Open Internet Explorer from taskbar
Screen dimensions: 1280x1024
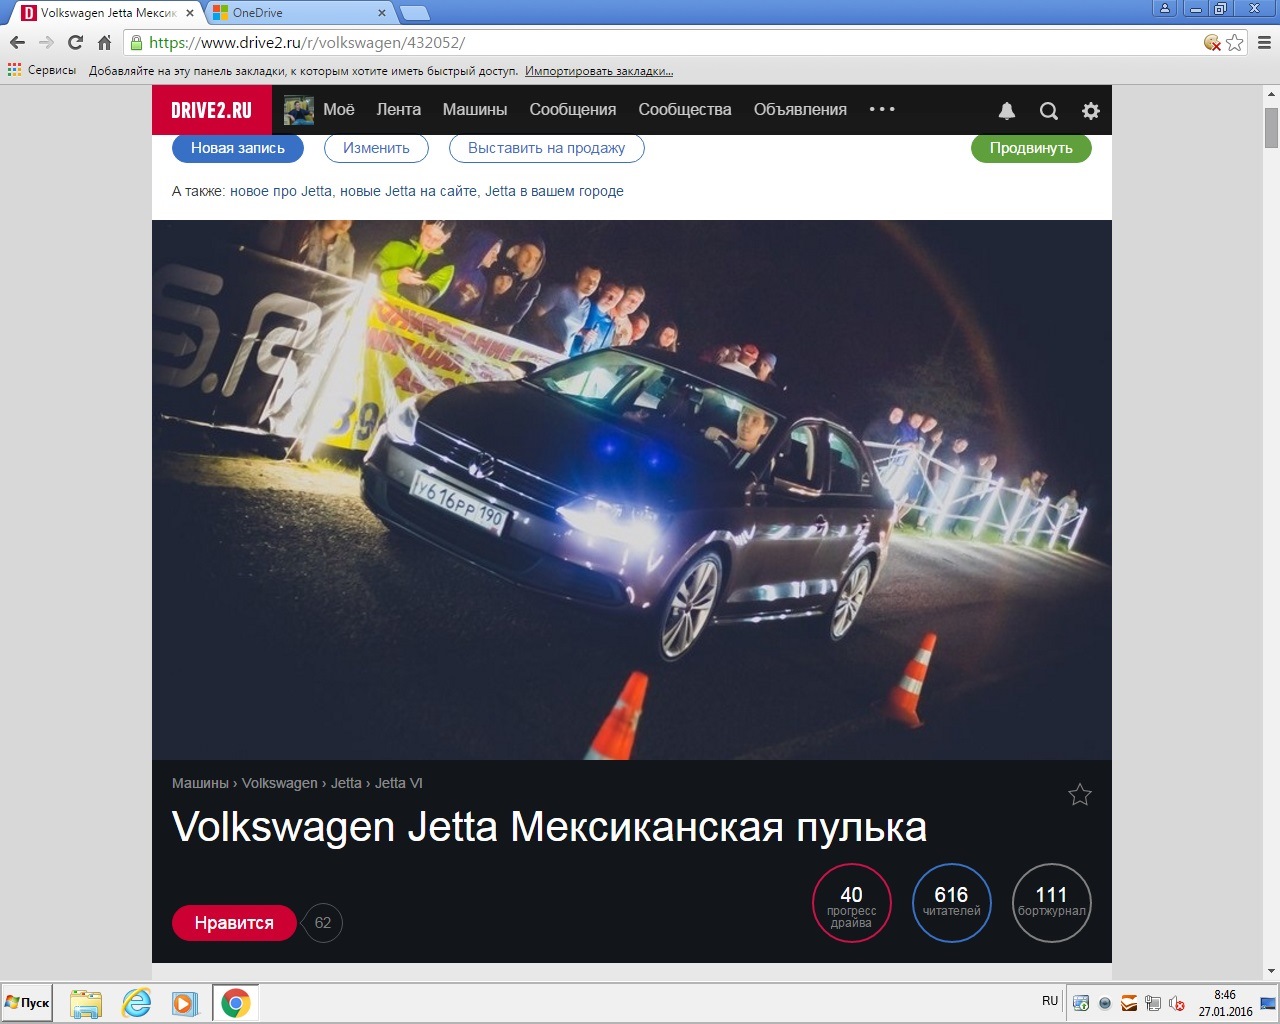coord(136,1002)
